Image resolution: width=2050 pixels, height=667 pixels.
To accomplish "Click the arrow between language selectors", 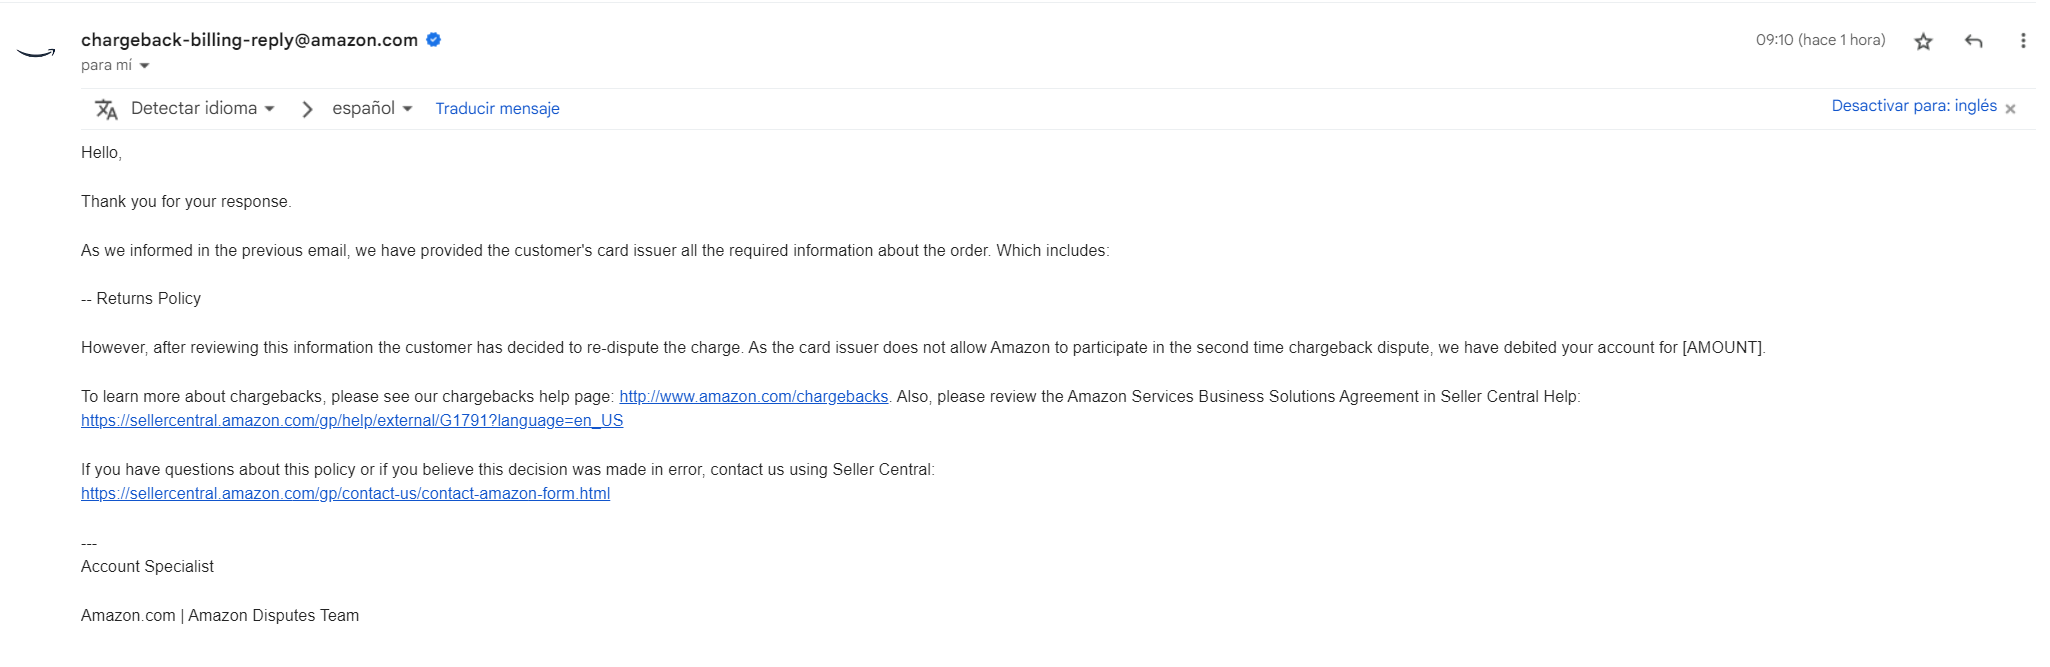I will click(307, 109).
